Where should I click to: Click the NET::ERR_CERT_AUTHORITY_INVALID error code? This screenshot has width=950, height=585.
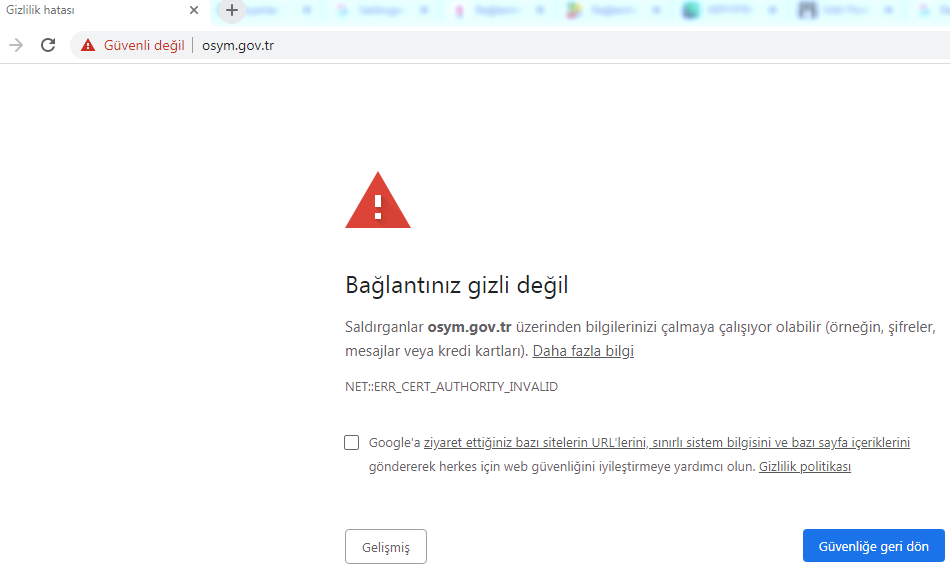451,386
